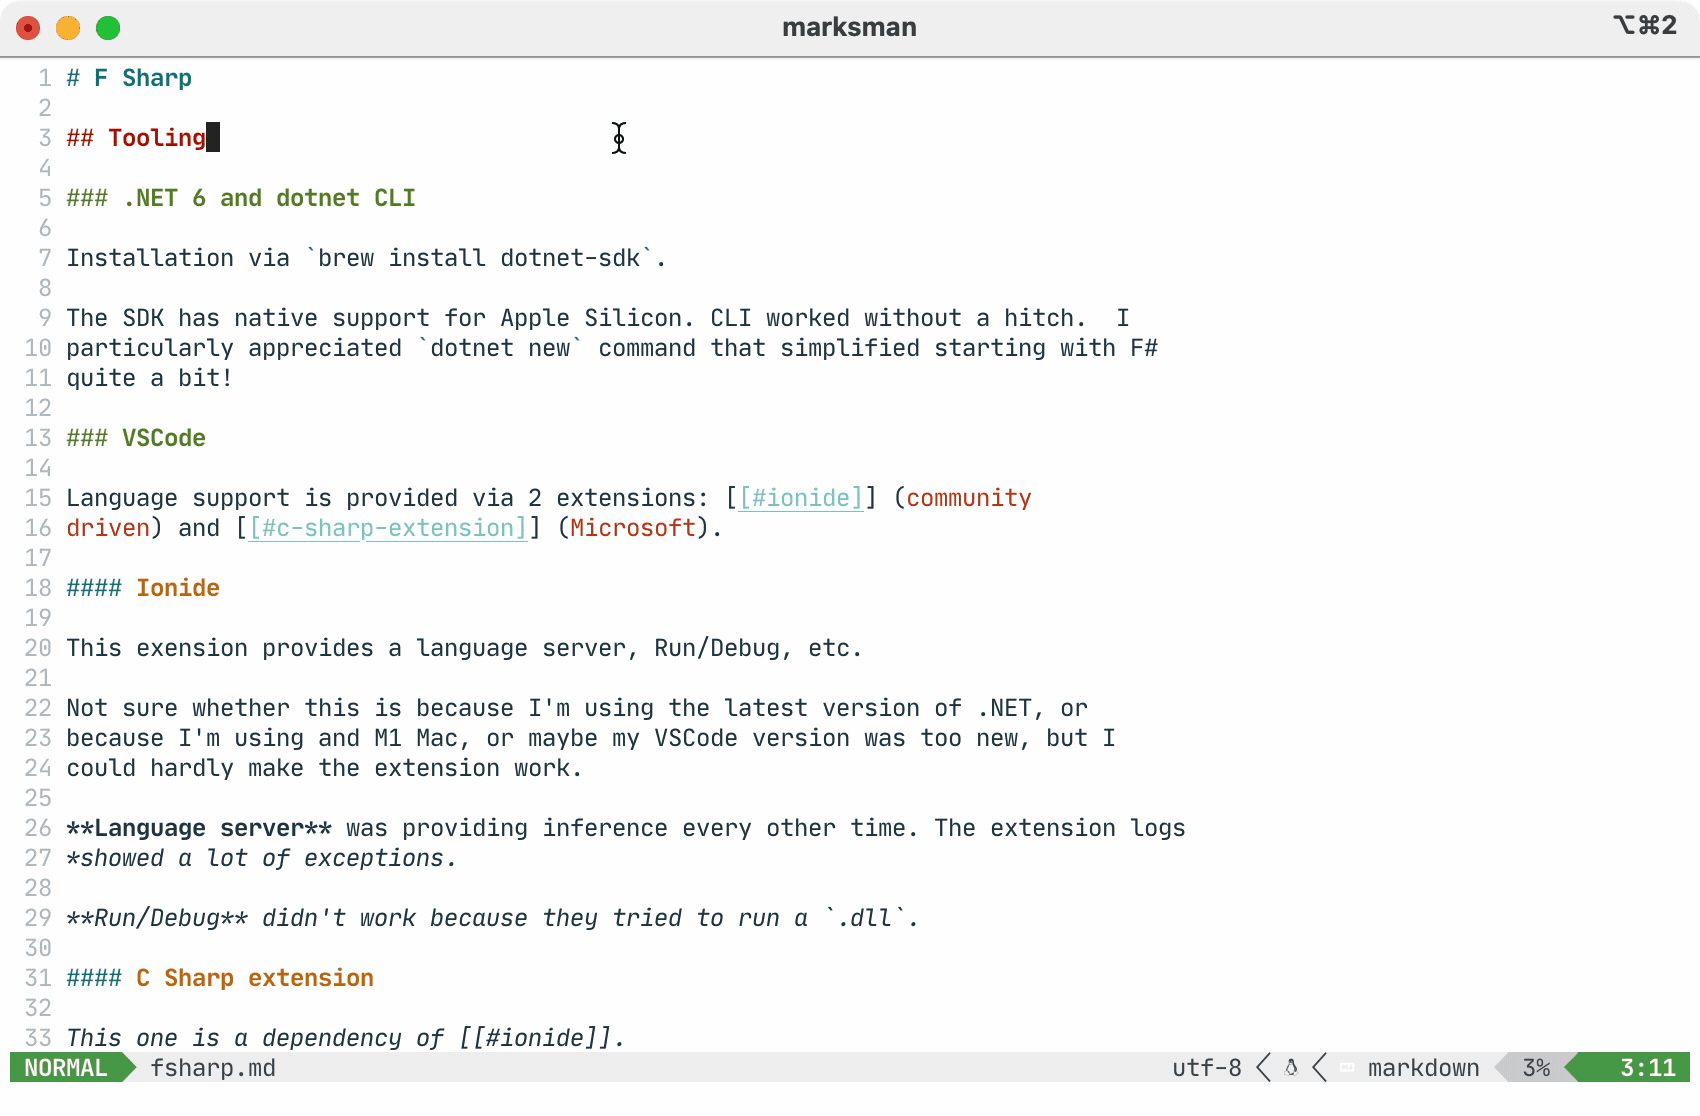This screenshot has height=1116, width=1700.
Task: Click the NORMAL mode indicator
Action: click(66, 1068)
